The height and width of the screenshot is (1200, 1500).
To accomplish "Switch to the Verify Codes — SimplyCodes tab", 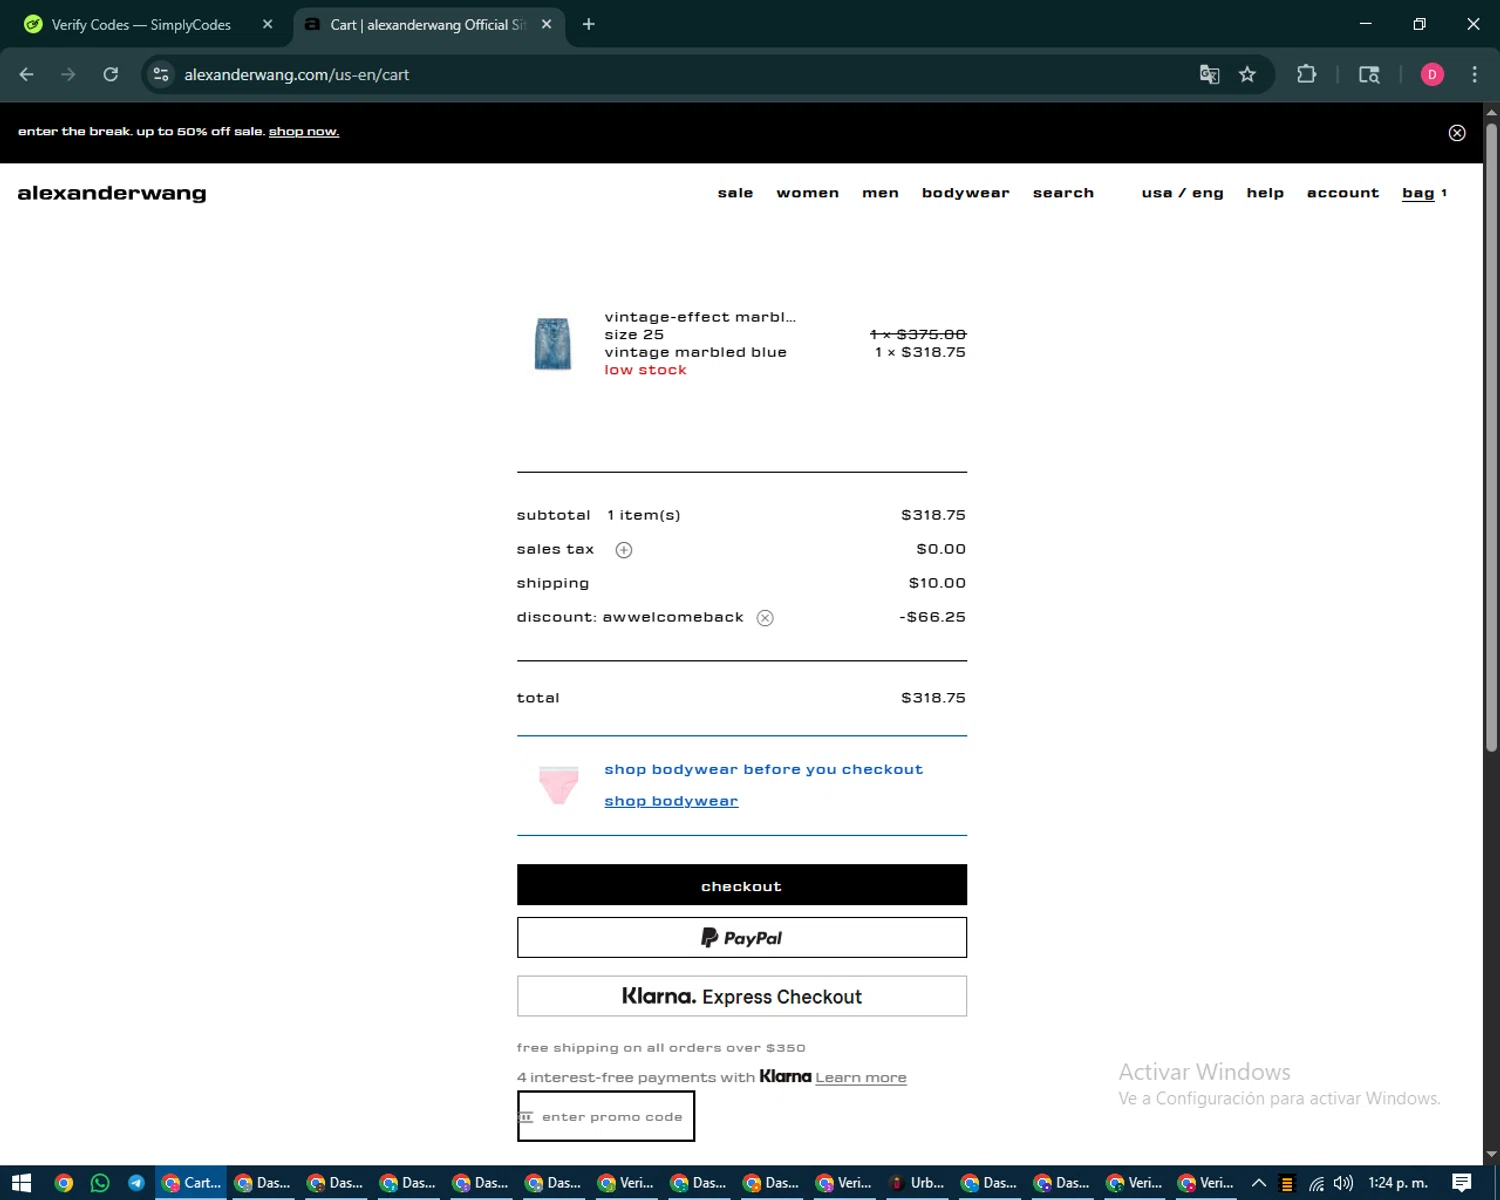I will 141,25.
